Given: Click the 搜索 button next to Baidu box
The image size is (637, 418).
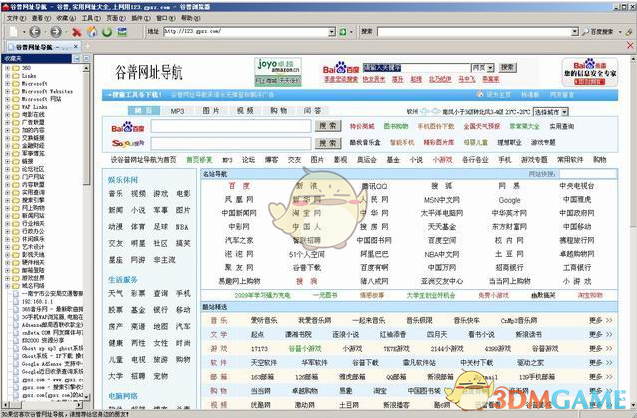Looking at the screenshot, I should [x=328, y=127].
